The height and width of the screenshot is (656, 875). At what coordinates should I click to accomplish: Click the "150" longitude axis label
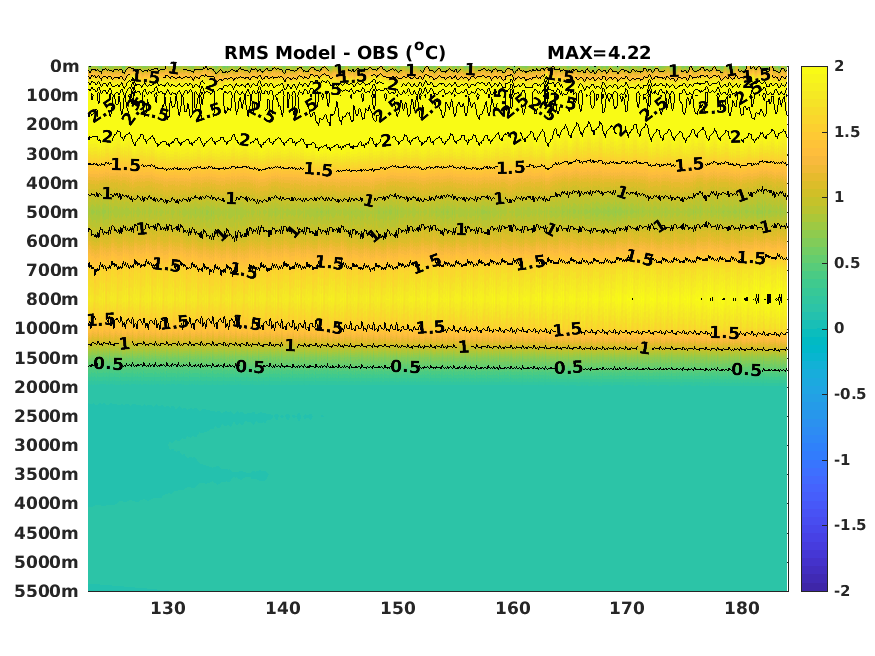pyautogui.click(x=398, y=608)
